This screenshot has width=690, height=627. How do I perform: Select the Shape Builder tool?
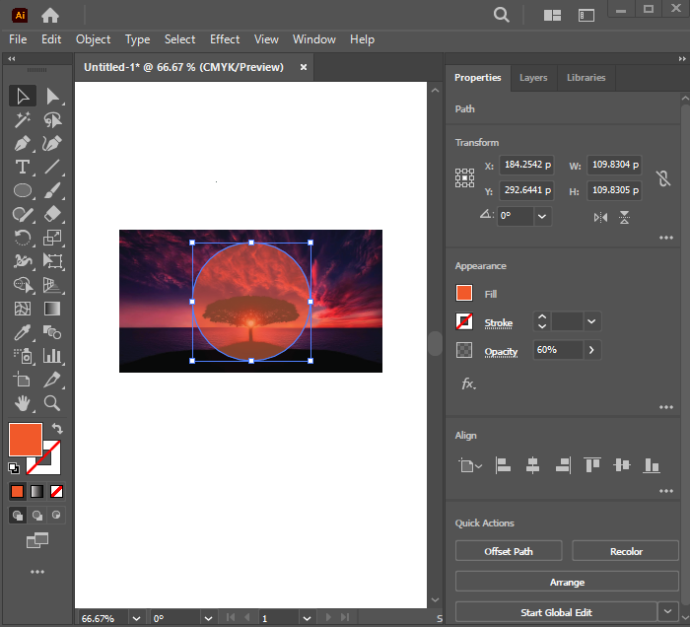[x=22, y=285]
